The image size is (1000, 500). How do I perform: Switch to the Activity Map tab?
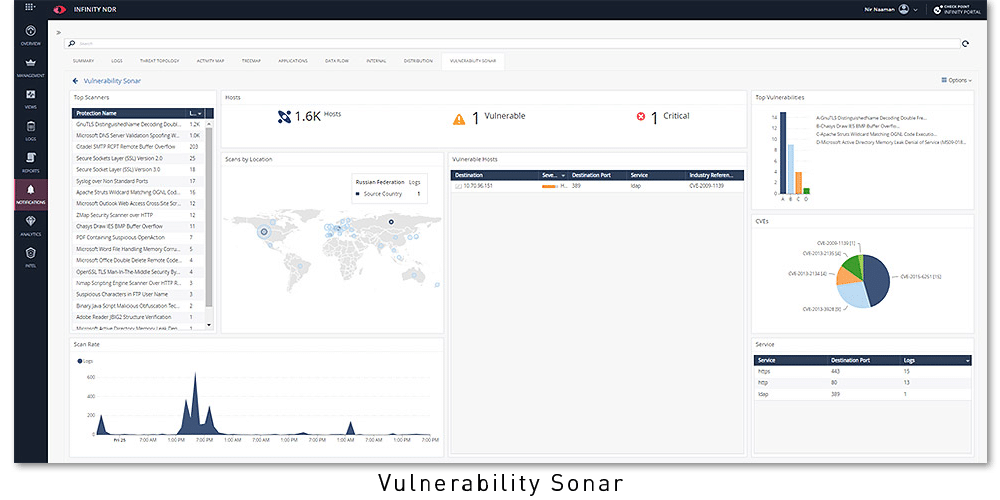[210, 61]
